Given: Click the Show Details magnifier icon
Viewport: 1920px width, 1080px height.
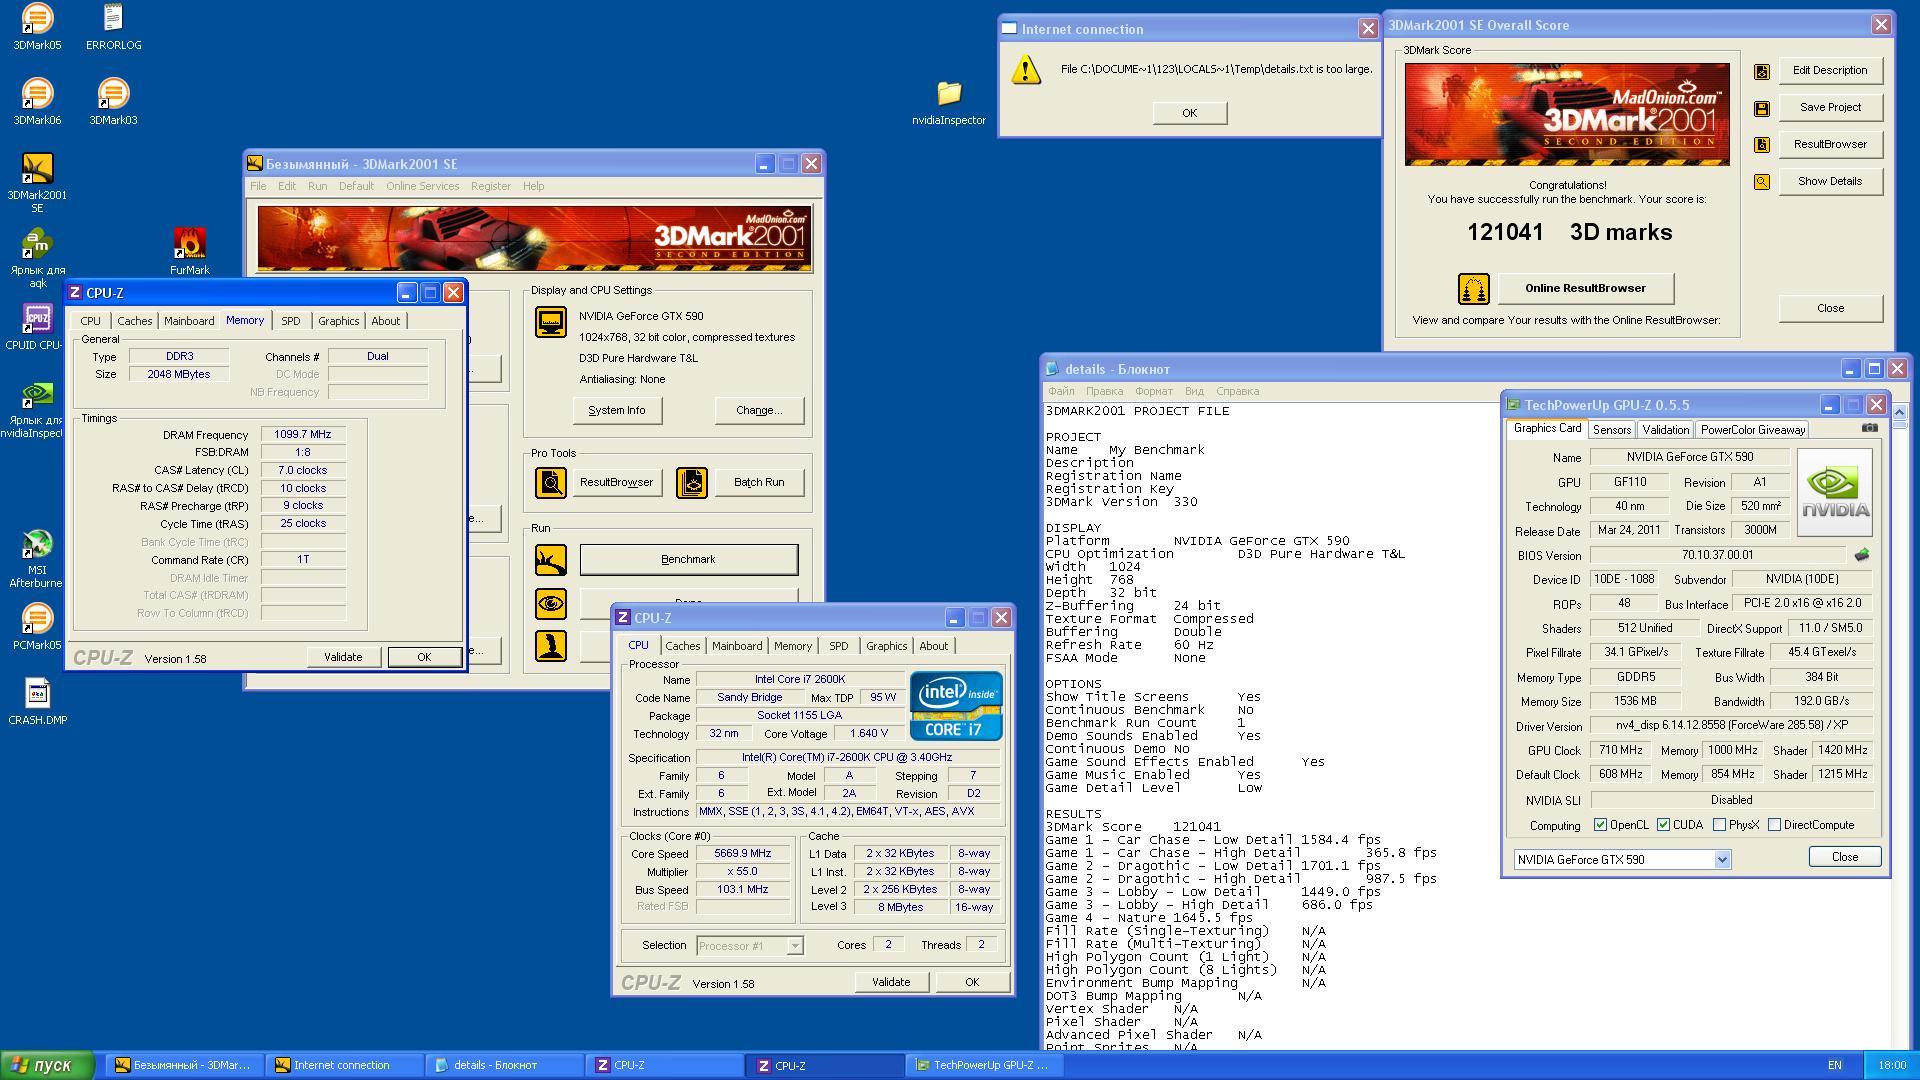Looking at the screenshot, I should [x=1762, y=182].
